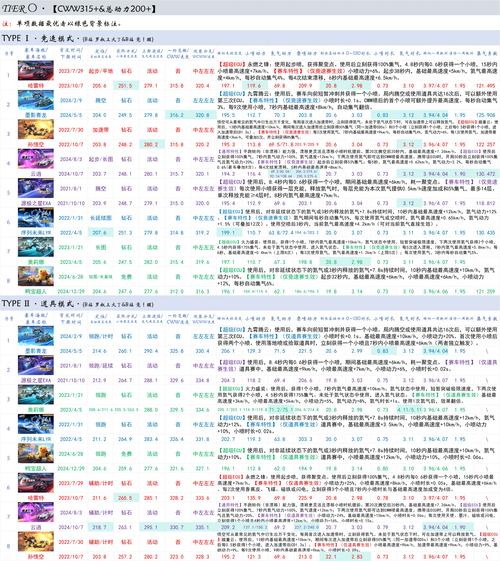Click the highlighted 199.1 cell
Viewport: 500px width, 561px height.
coord(228,233)
